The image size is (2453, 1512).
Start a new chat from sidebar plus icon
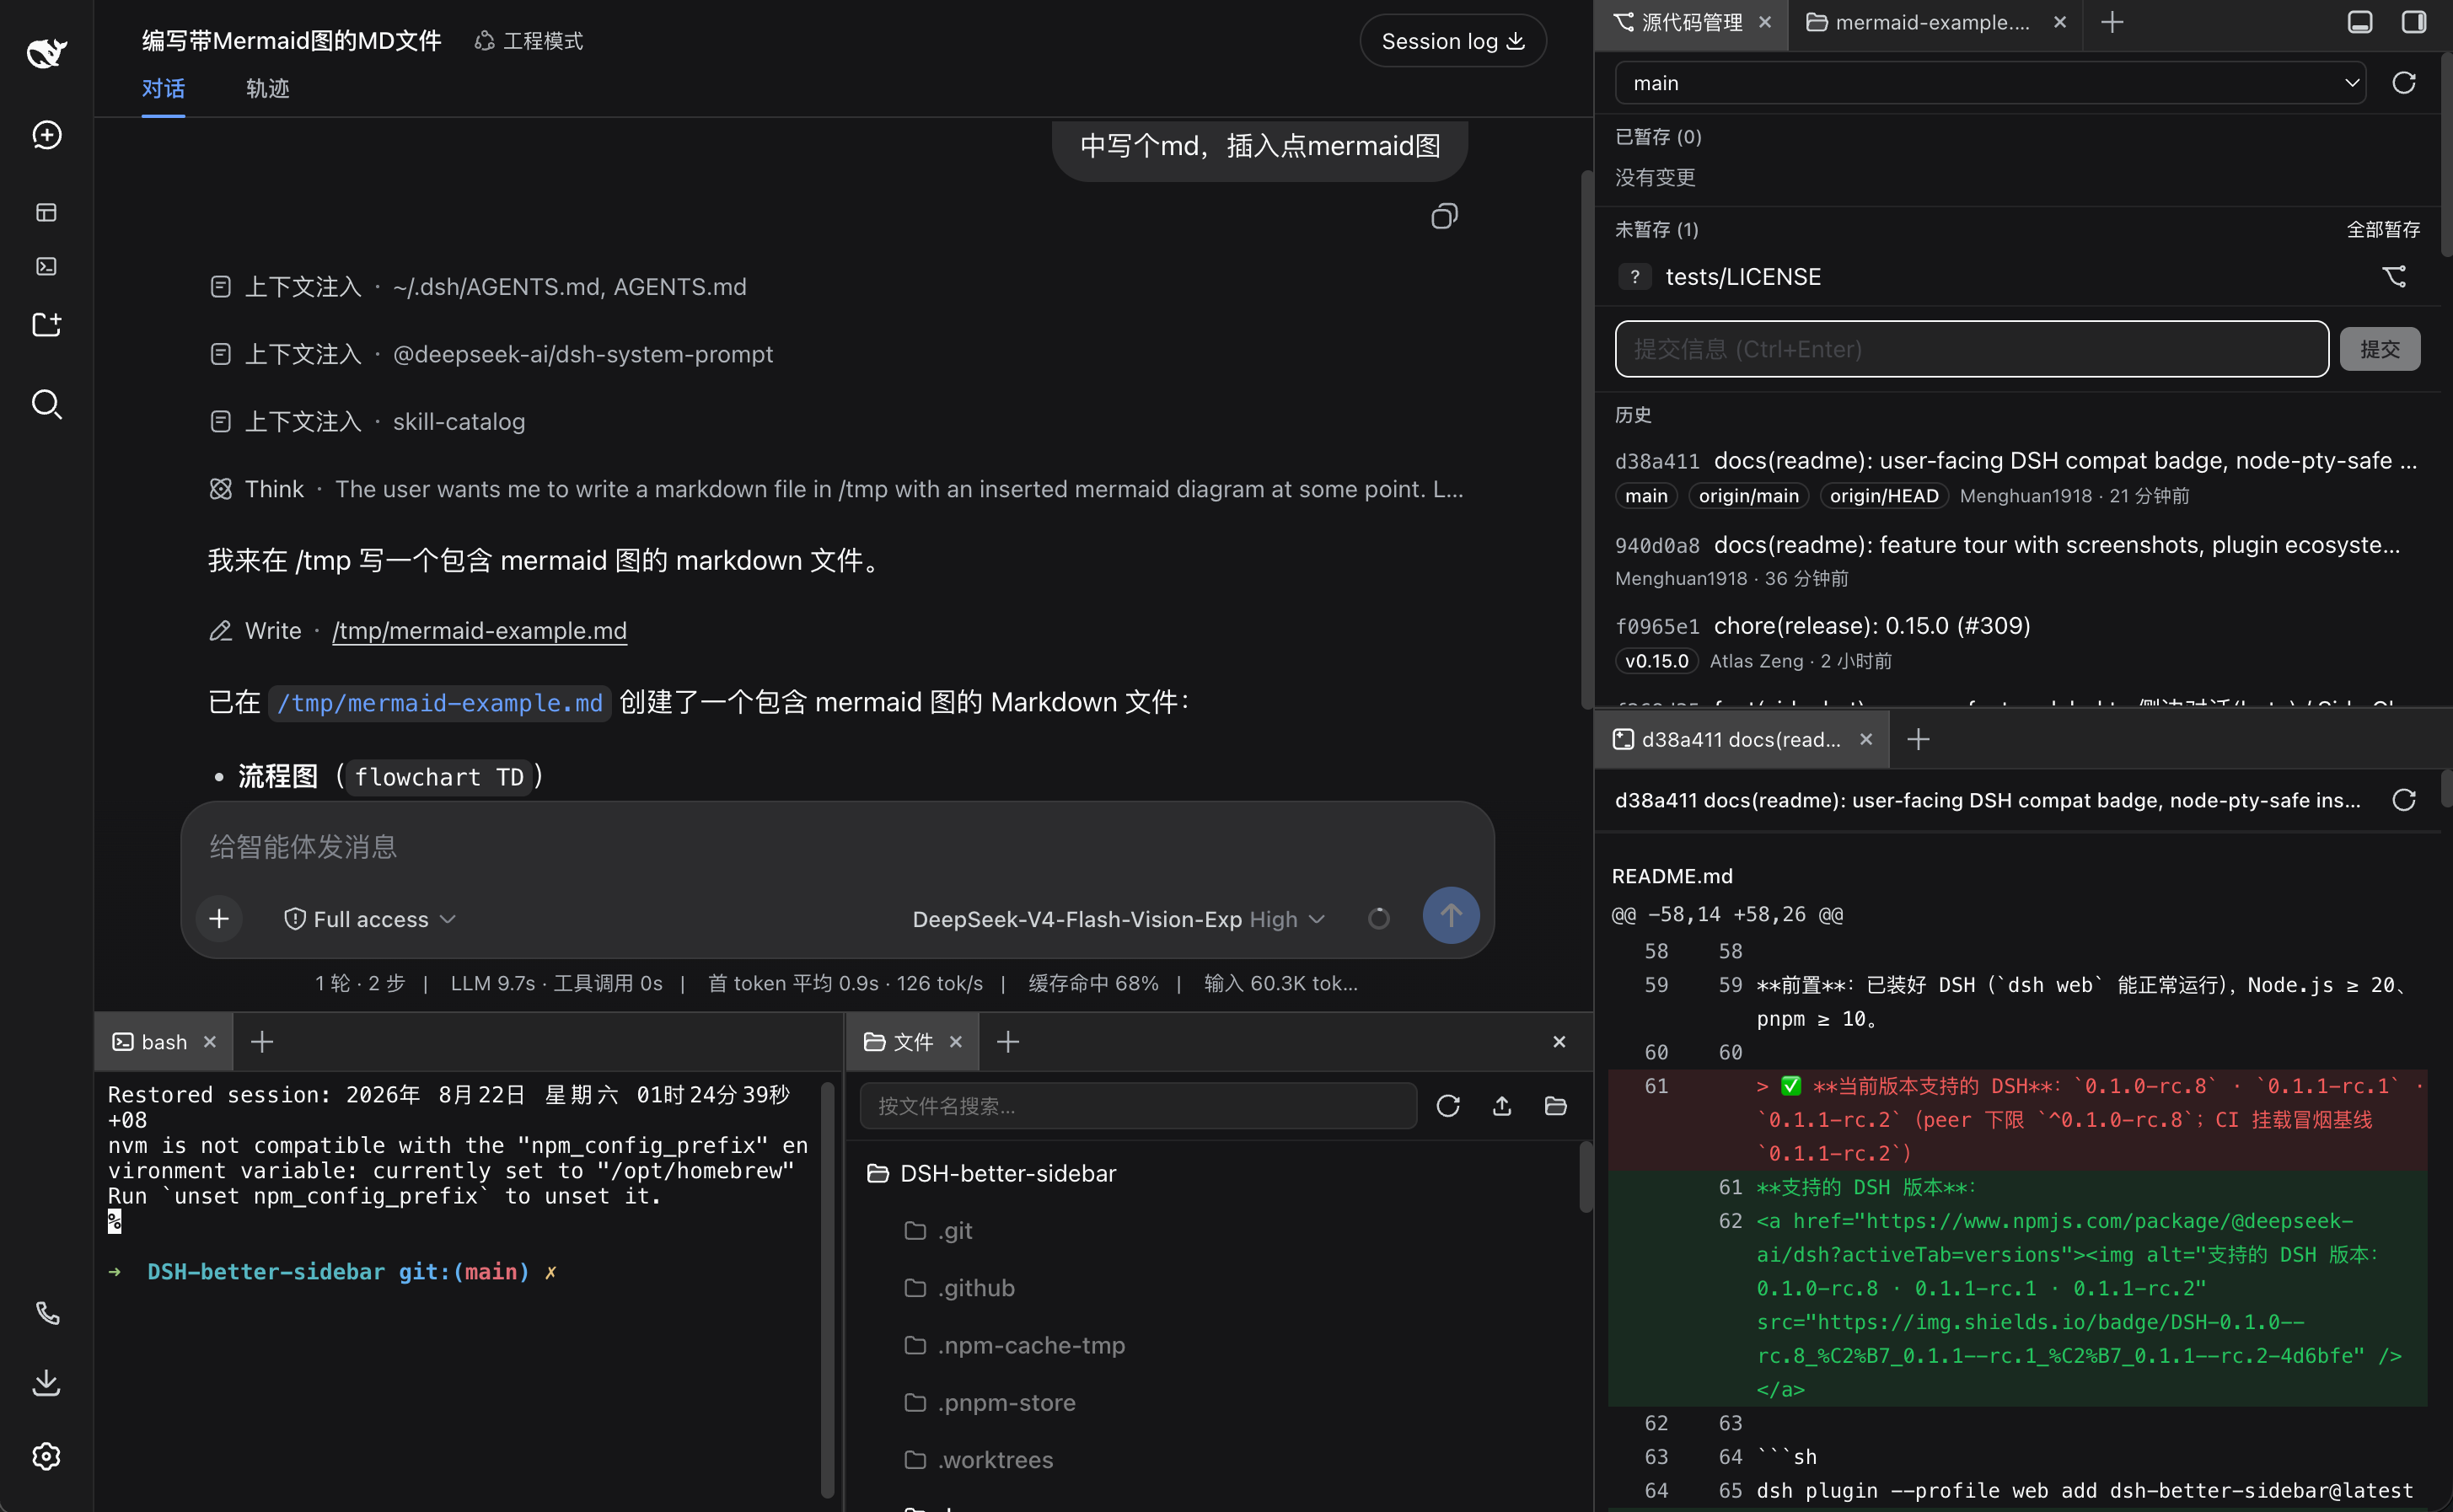pos(46,135)
